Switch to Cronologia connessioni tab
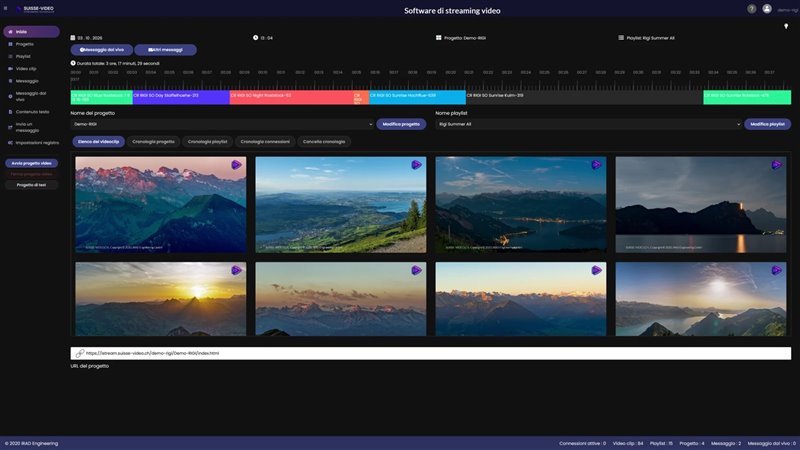Screen dimensions: 800x450 (x=265, y=142)
